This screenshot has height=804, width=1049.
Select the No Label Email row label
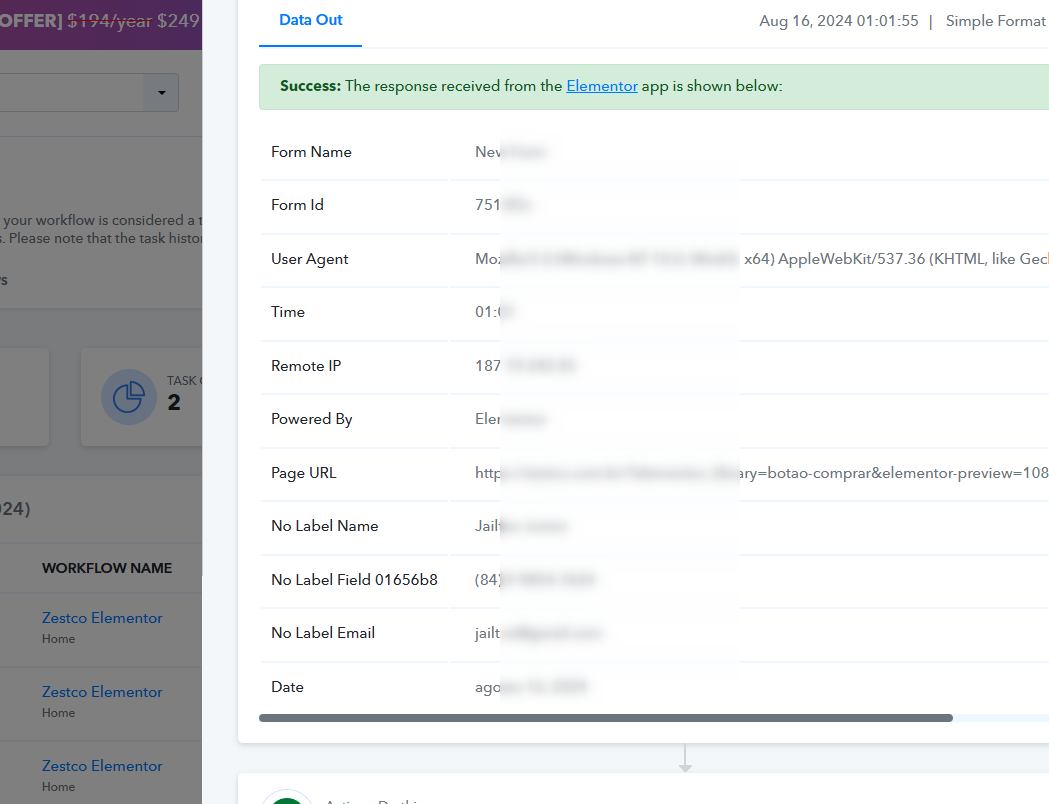tap(322, 633)
